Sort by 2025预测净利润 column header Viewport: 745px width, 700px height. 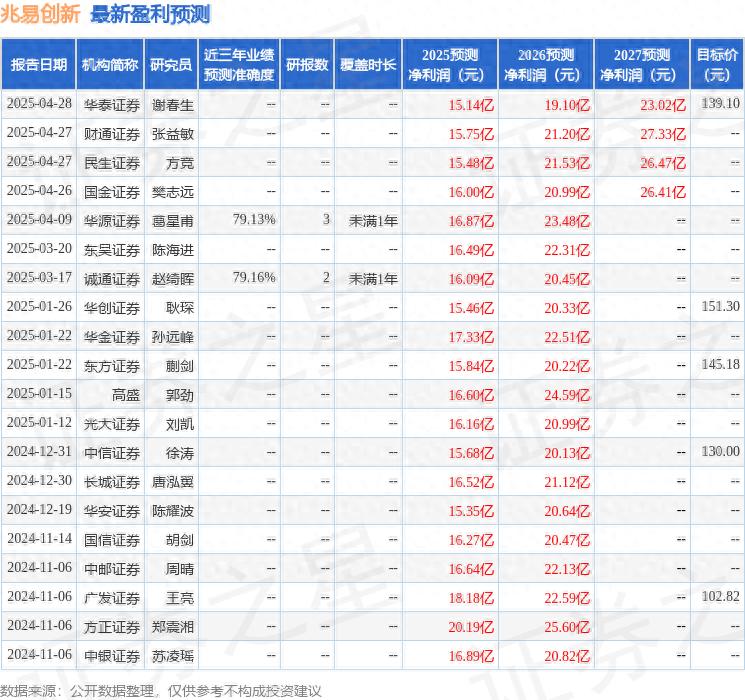click(x=449, y=65)
